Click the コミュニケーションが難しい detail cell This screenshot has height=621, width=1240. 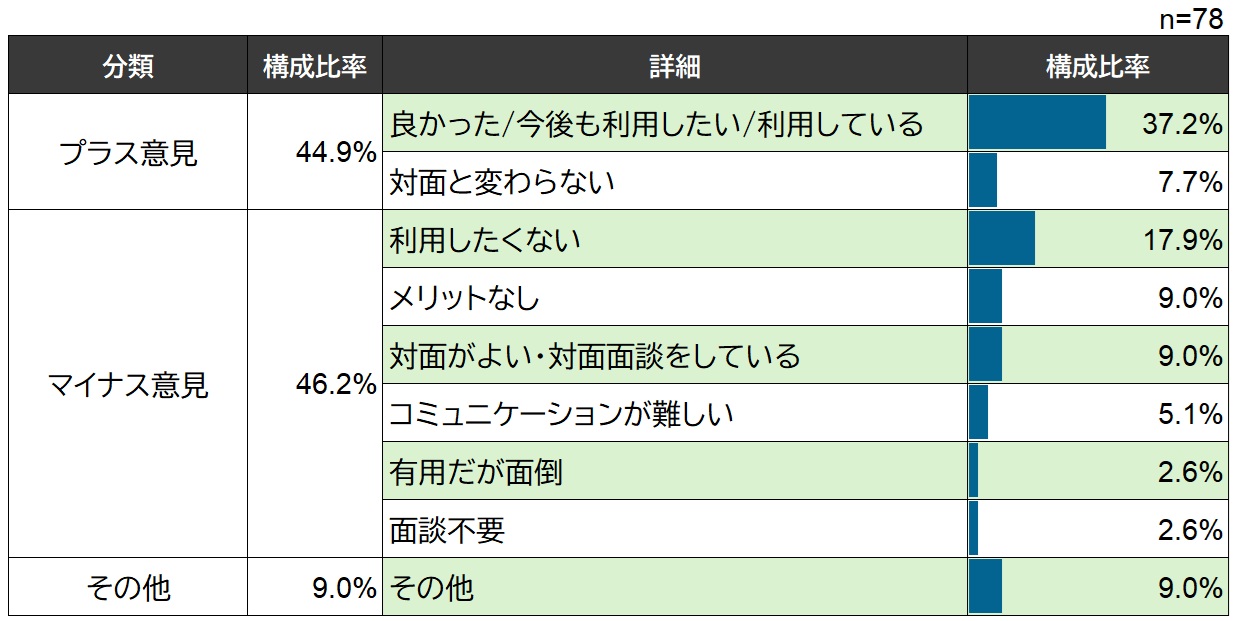[x=561, y=414]
